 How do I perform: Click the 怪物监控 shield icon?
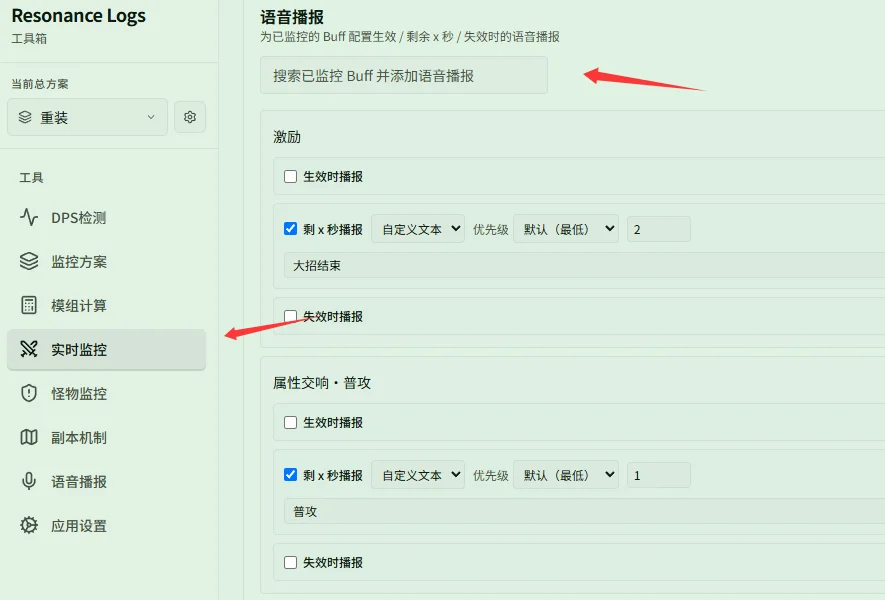pyautogui.click(x=29, y=393)
